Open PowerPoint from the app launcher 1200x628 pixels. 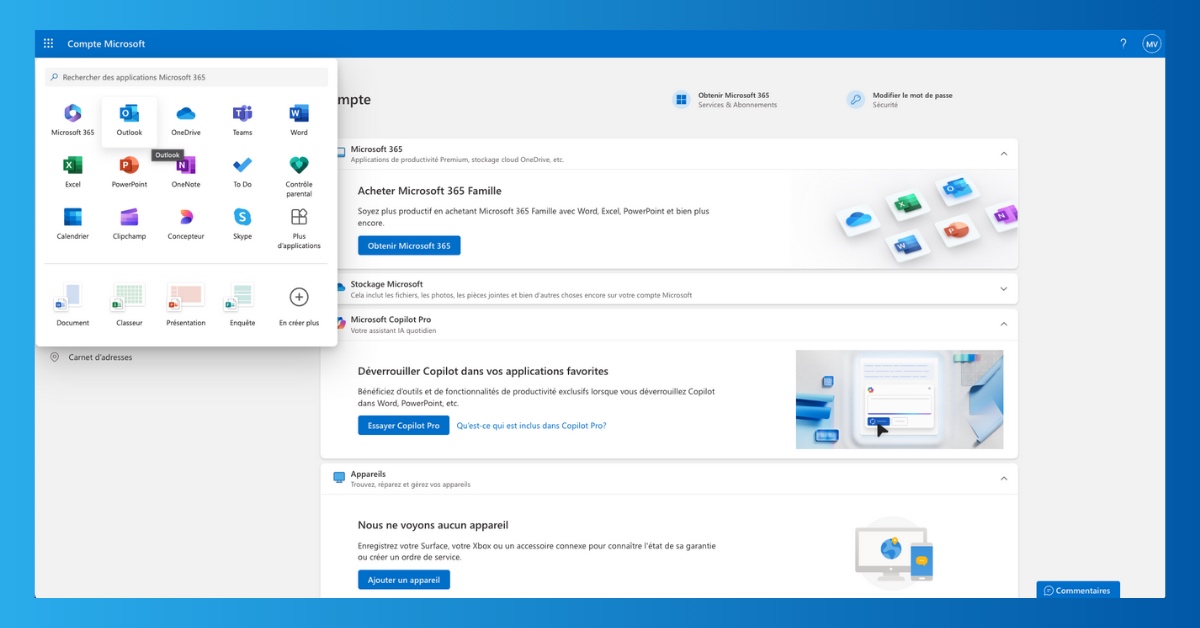129,171
